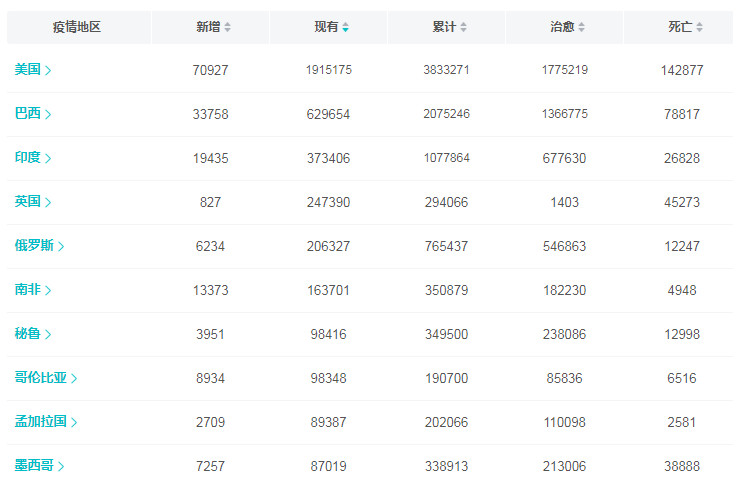Click the 疫情地区 column header
The image size is (733, 486).
pos(77,27)
